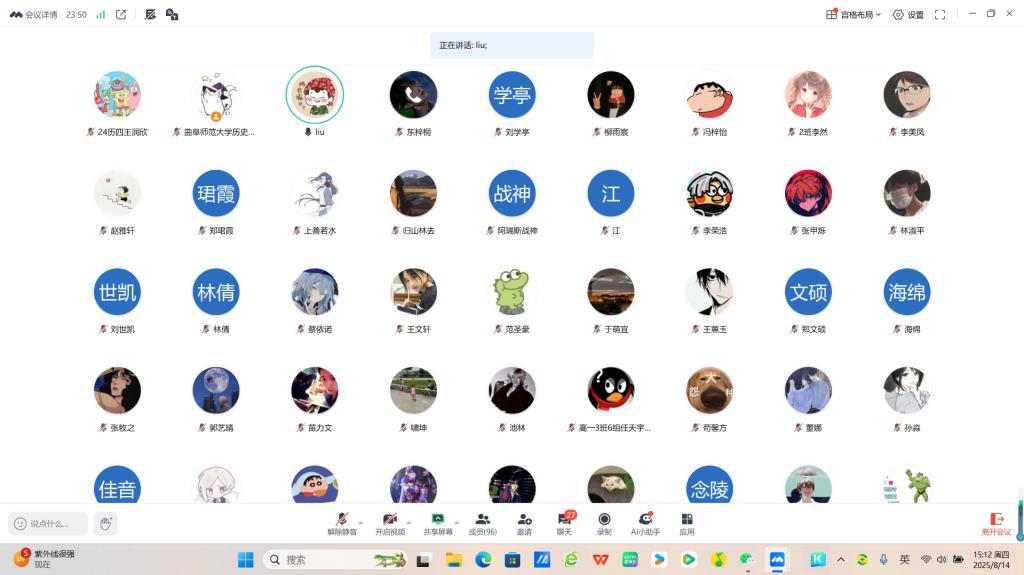Viewport: 1024px width, 575px height.
Task: Open the AI assistant (AI小助手)
Action: tap(645, 523)
